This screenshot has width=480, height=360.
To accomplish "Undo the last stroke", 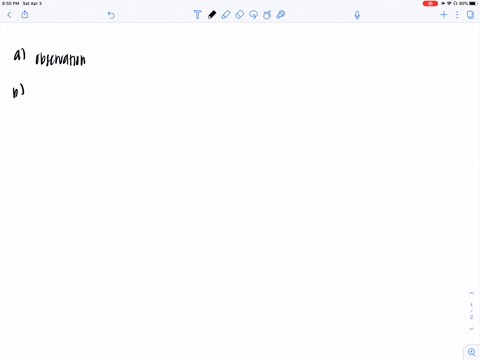I will pos(111,15).
